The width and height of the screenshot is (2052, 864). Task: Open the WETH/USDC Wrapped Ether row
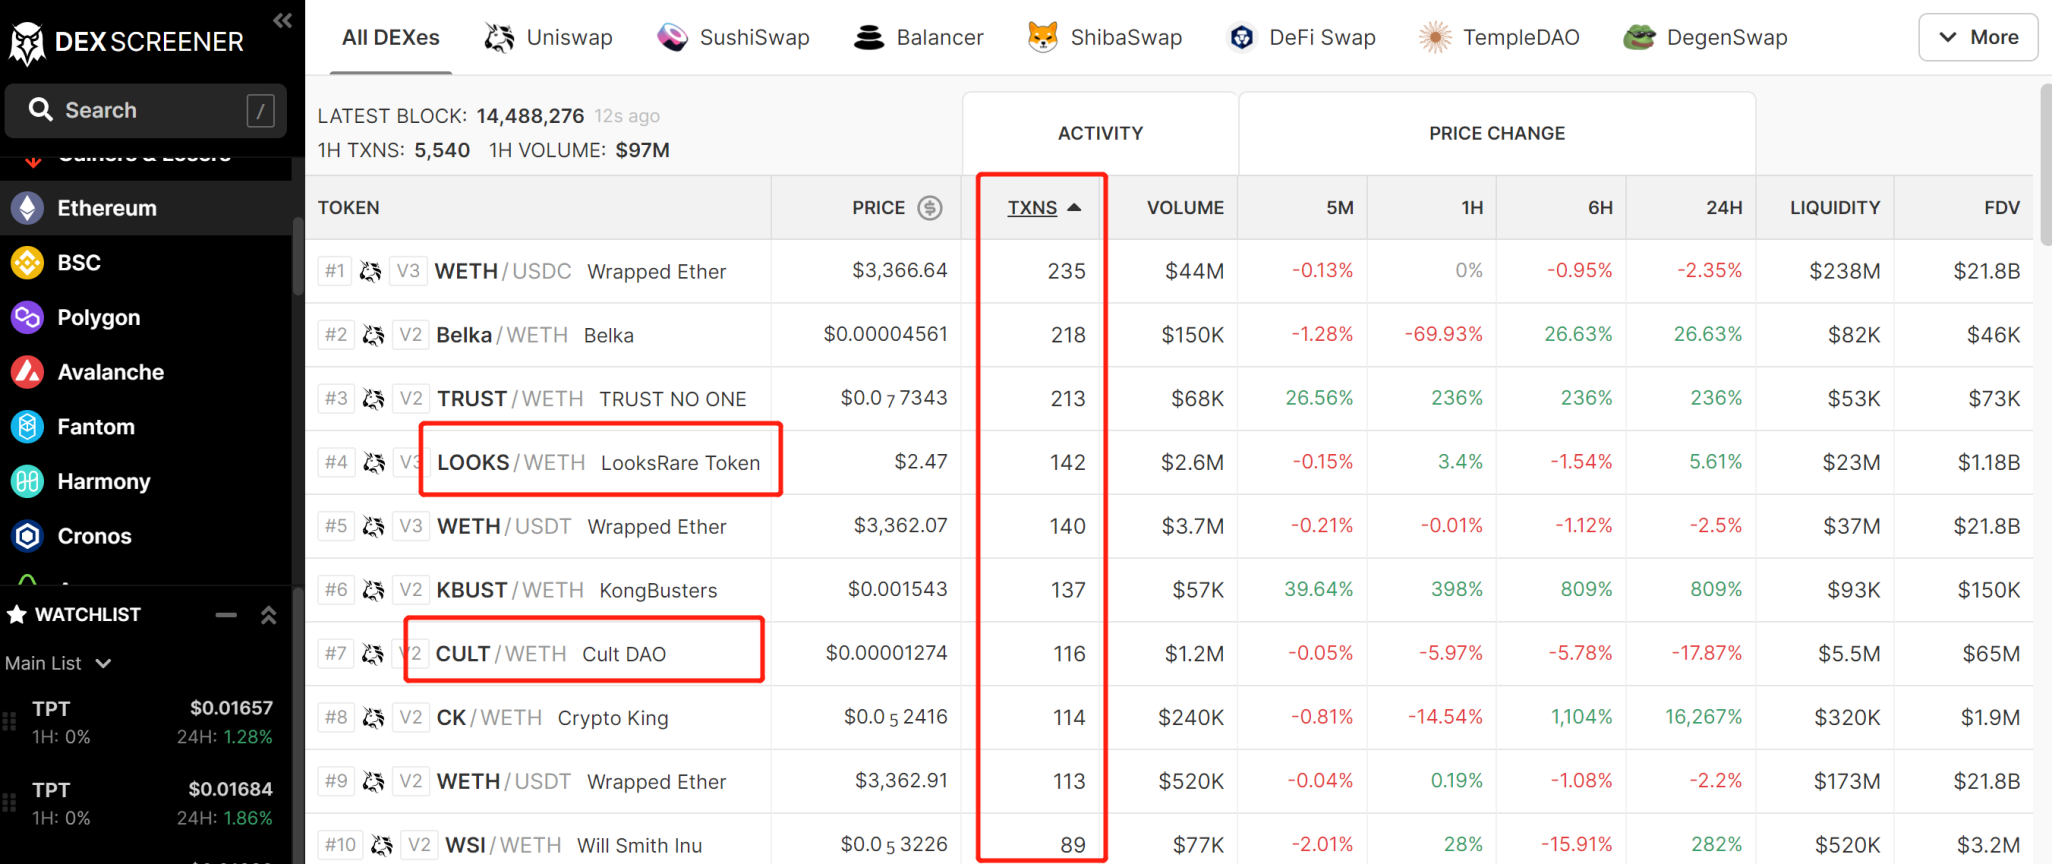(x=1169, y=271)
